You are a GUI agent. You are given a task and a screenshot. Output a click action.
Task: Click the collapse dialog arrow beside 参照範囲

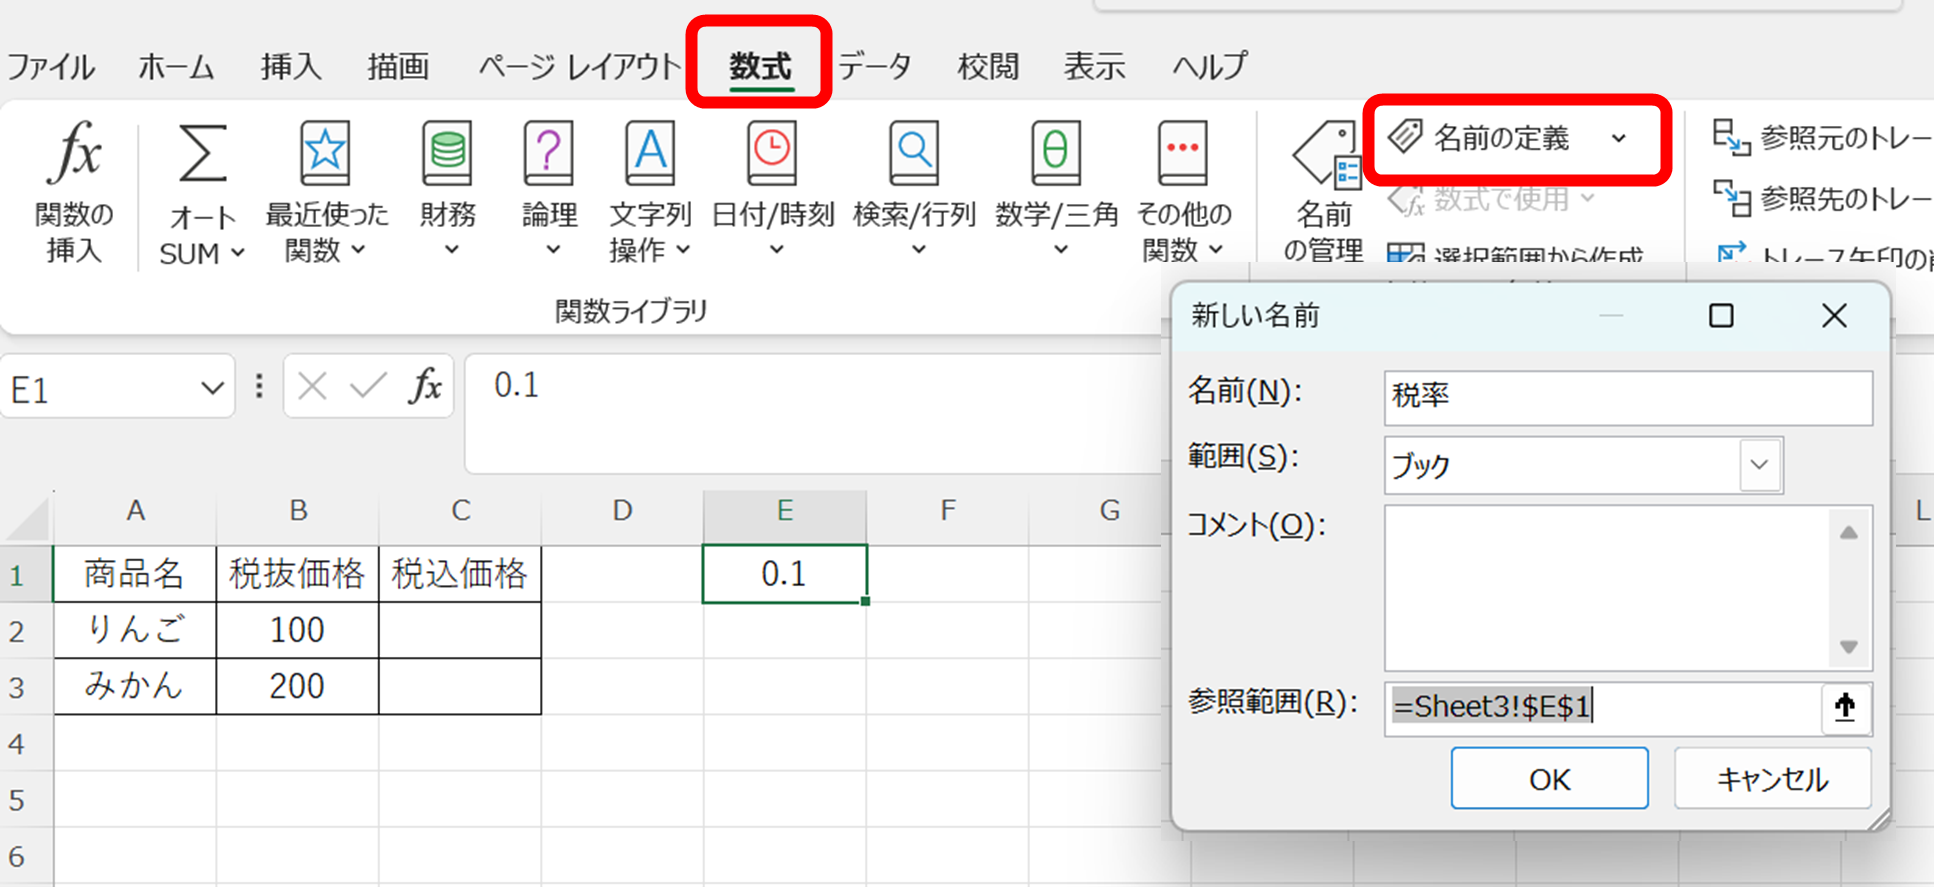tap(1845, 708)
